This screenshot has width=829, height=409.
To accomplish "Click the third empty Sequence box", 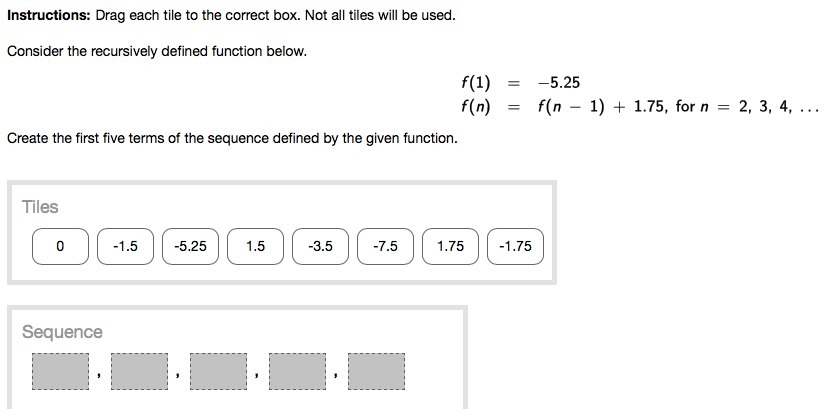I will click(218, 371).
